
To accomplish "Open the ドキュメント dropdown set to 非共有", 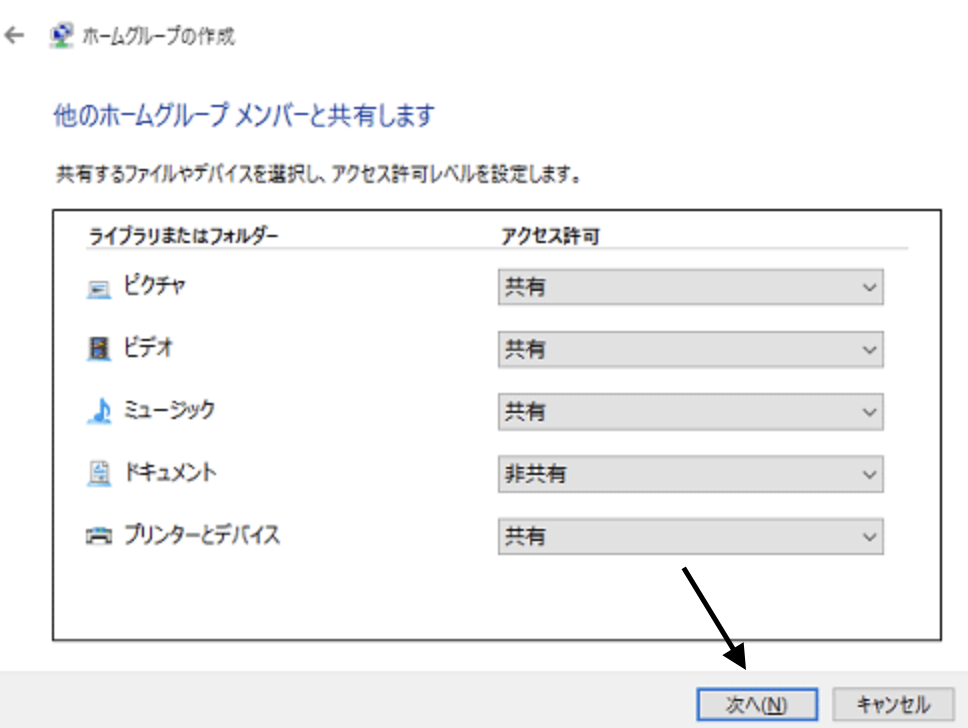I will click(x=690, y=474).
